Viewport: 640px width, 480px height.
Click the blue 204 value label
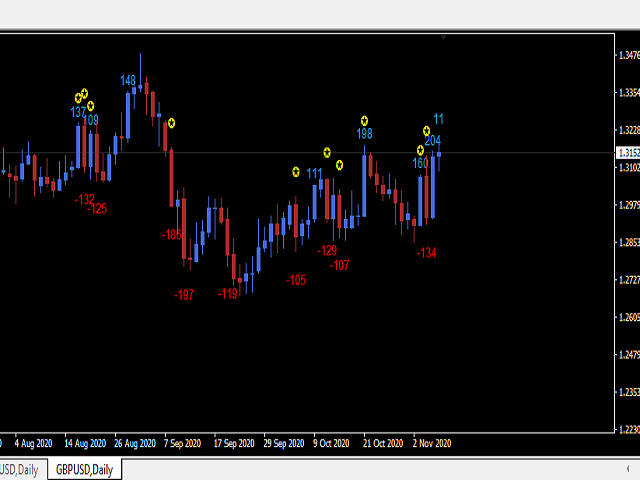pyautogui.click(x=433, y=140)
